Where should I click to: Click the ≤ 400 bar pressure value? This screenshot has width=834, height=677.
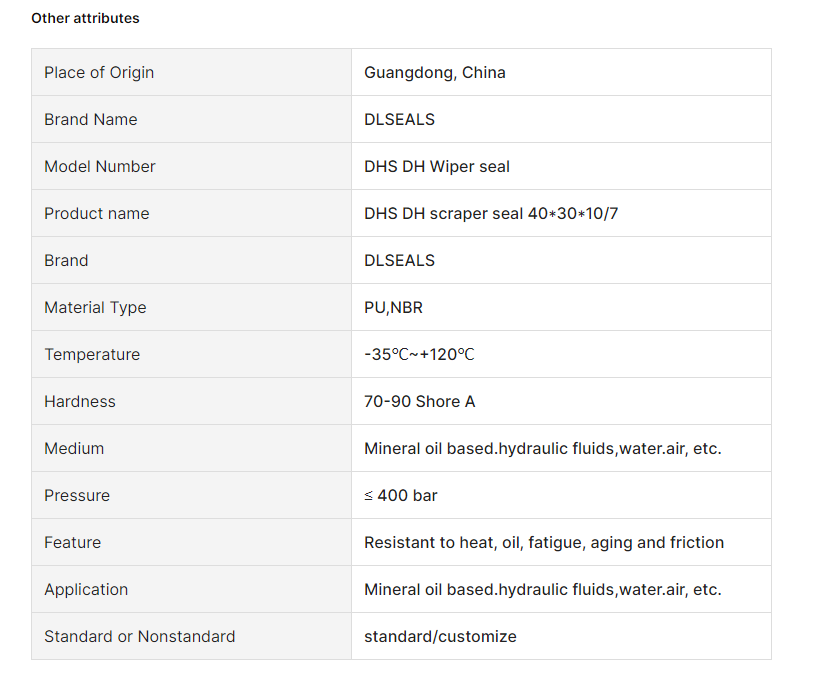[401, 495]
